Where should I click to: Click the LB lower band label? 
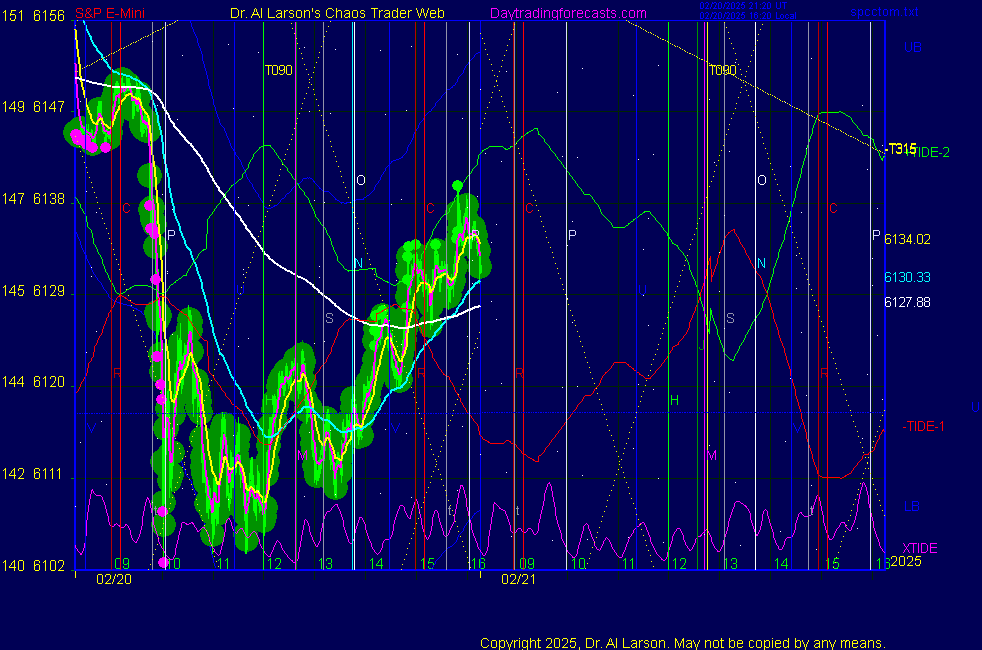pyautogui.click(x=912, y=506)
